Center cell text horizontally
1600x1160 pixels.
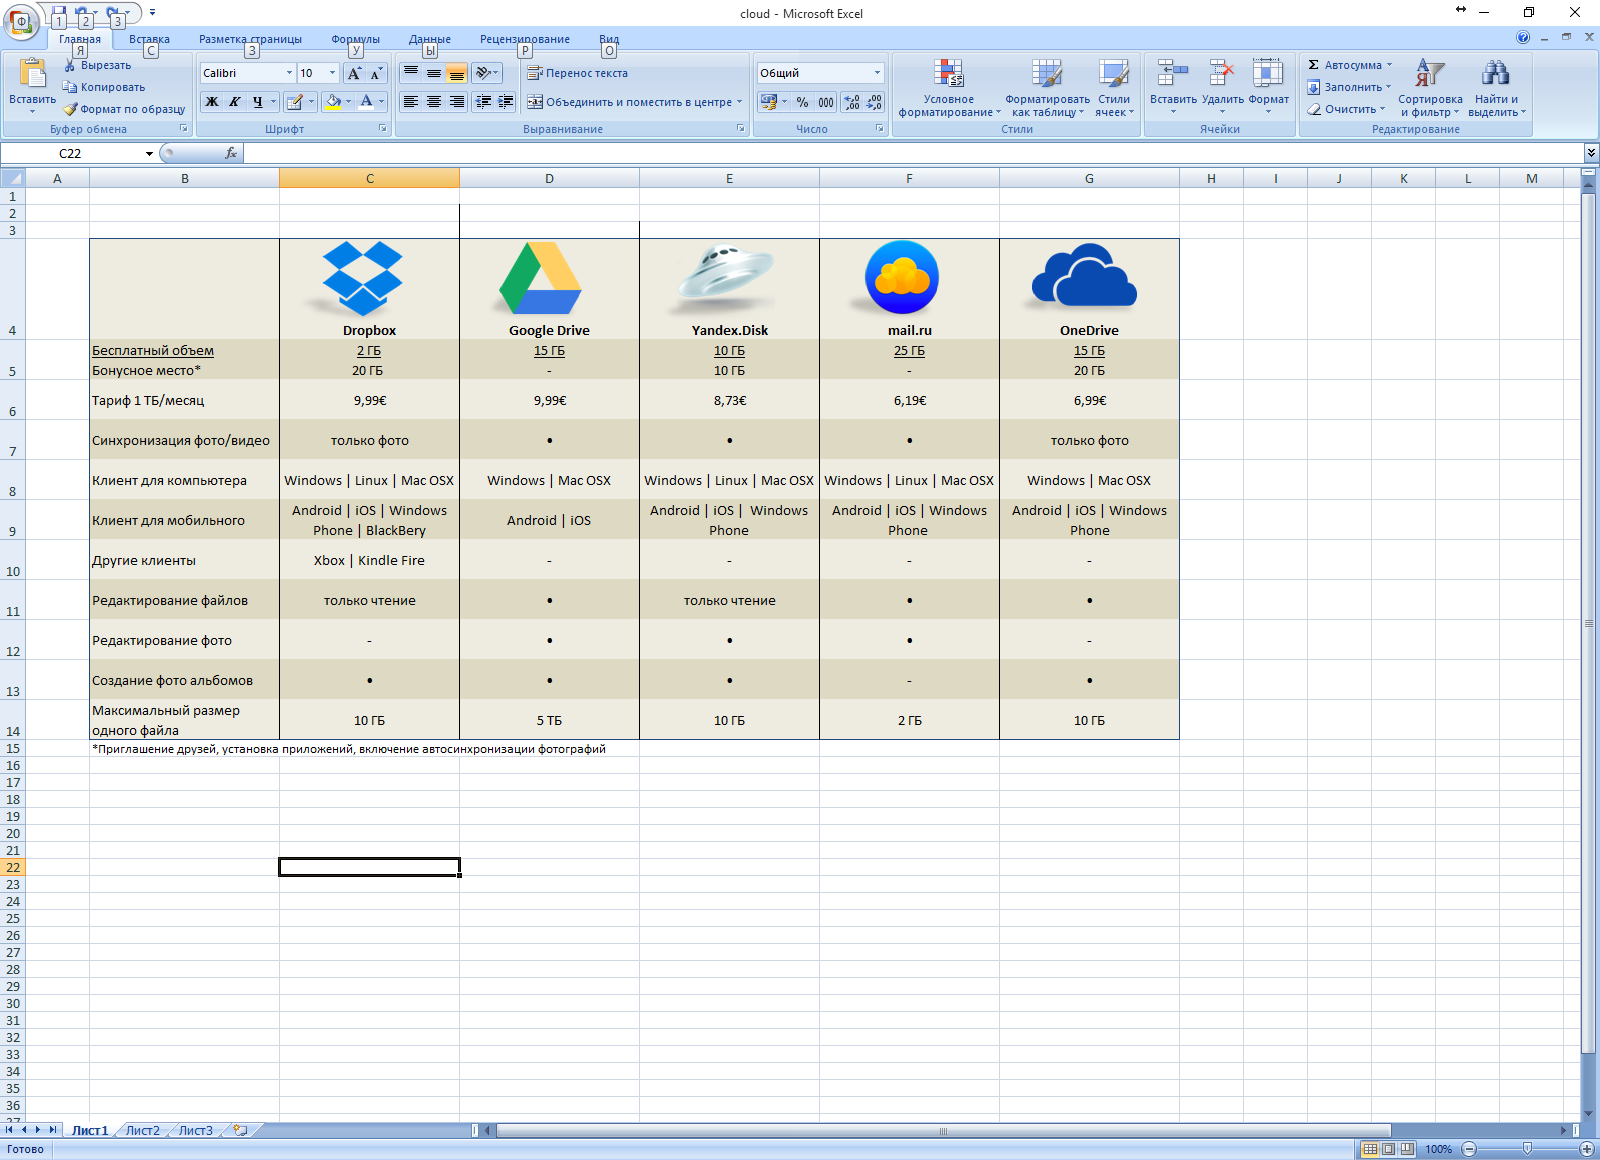[433, 101]
